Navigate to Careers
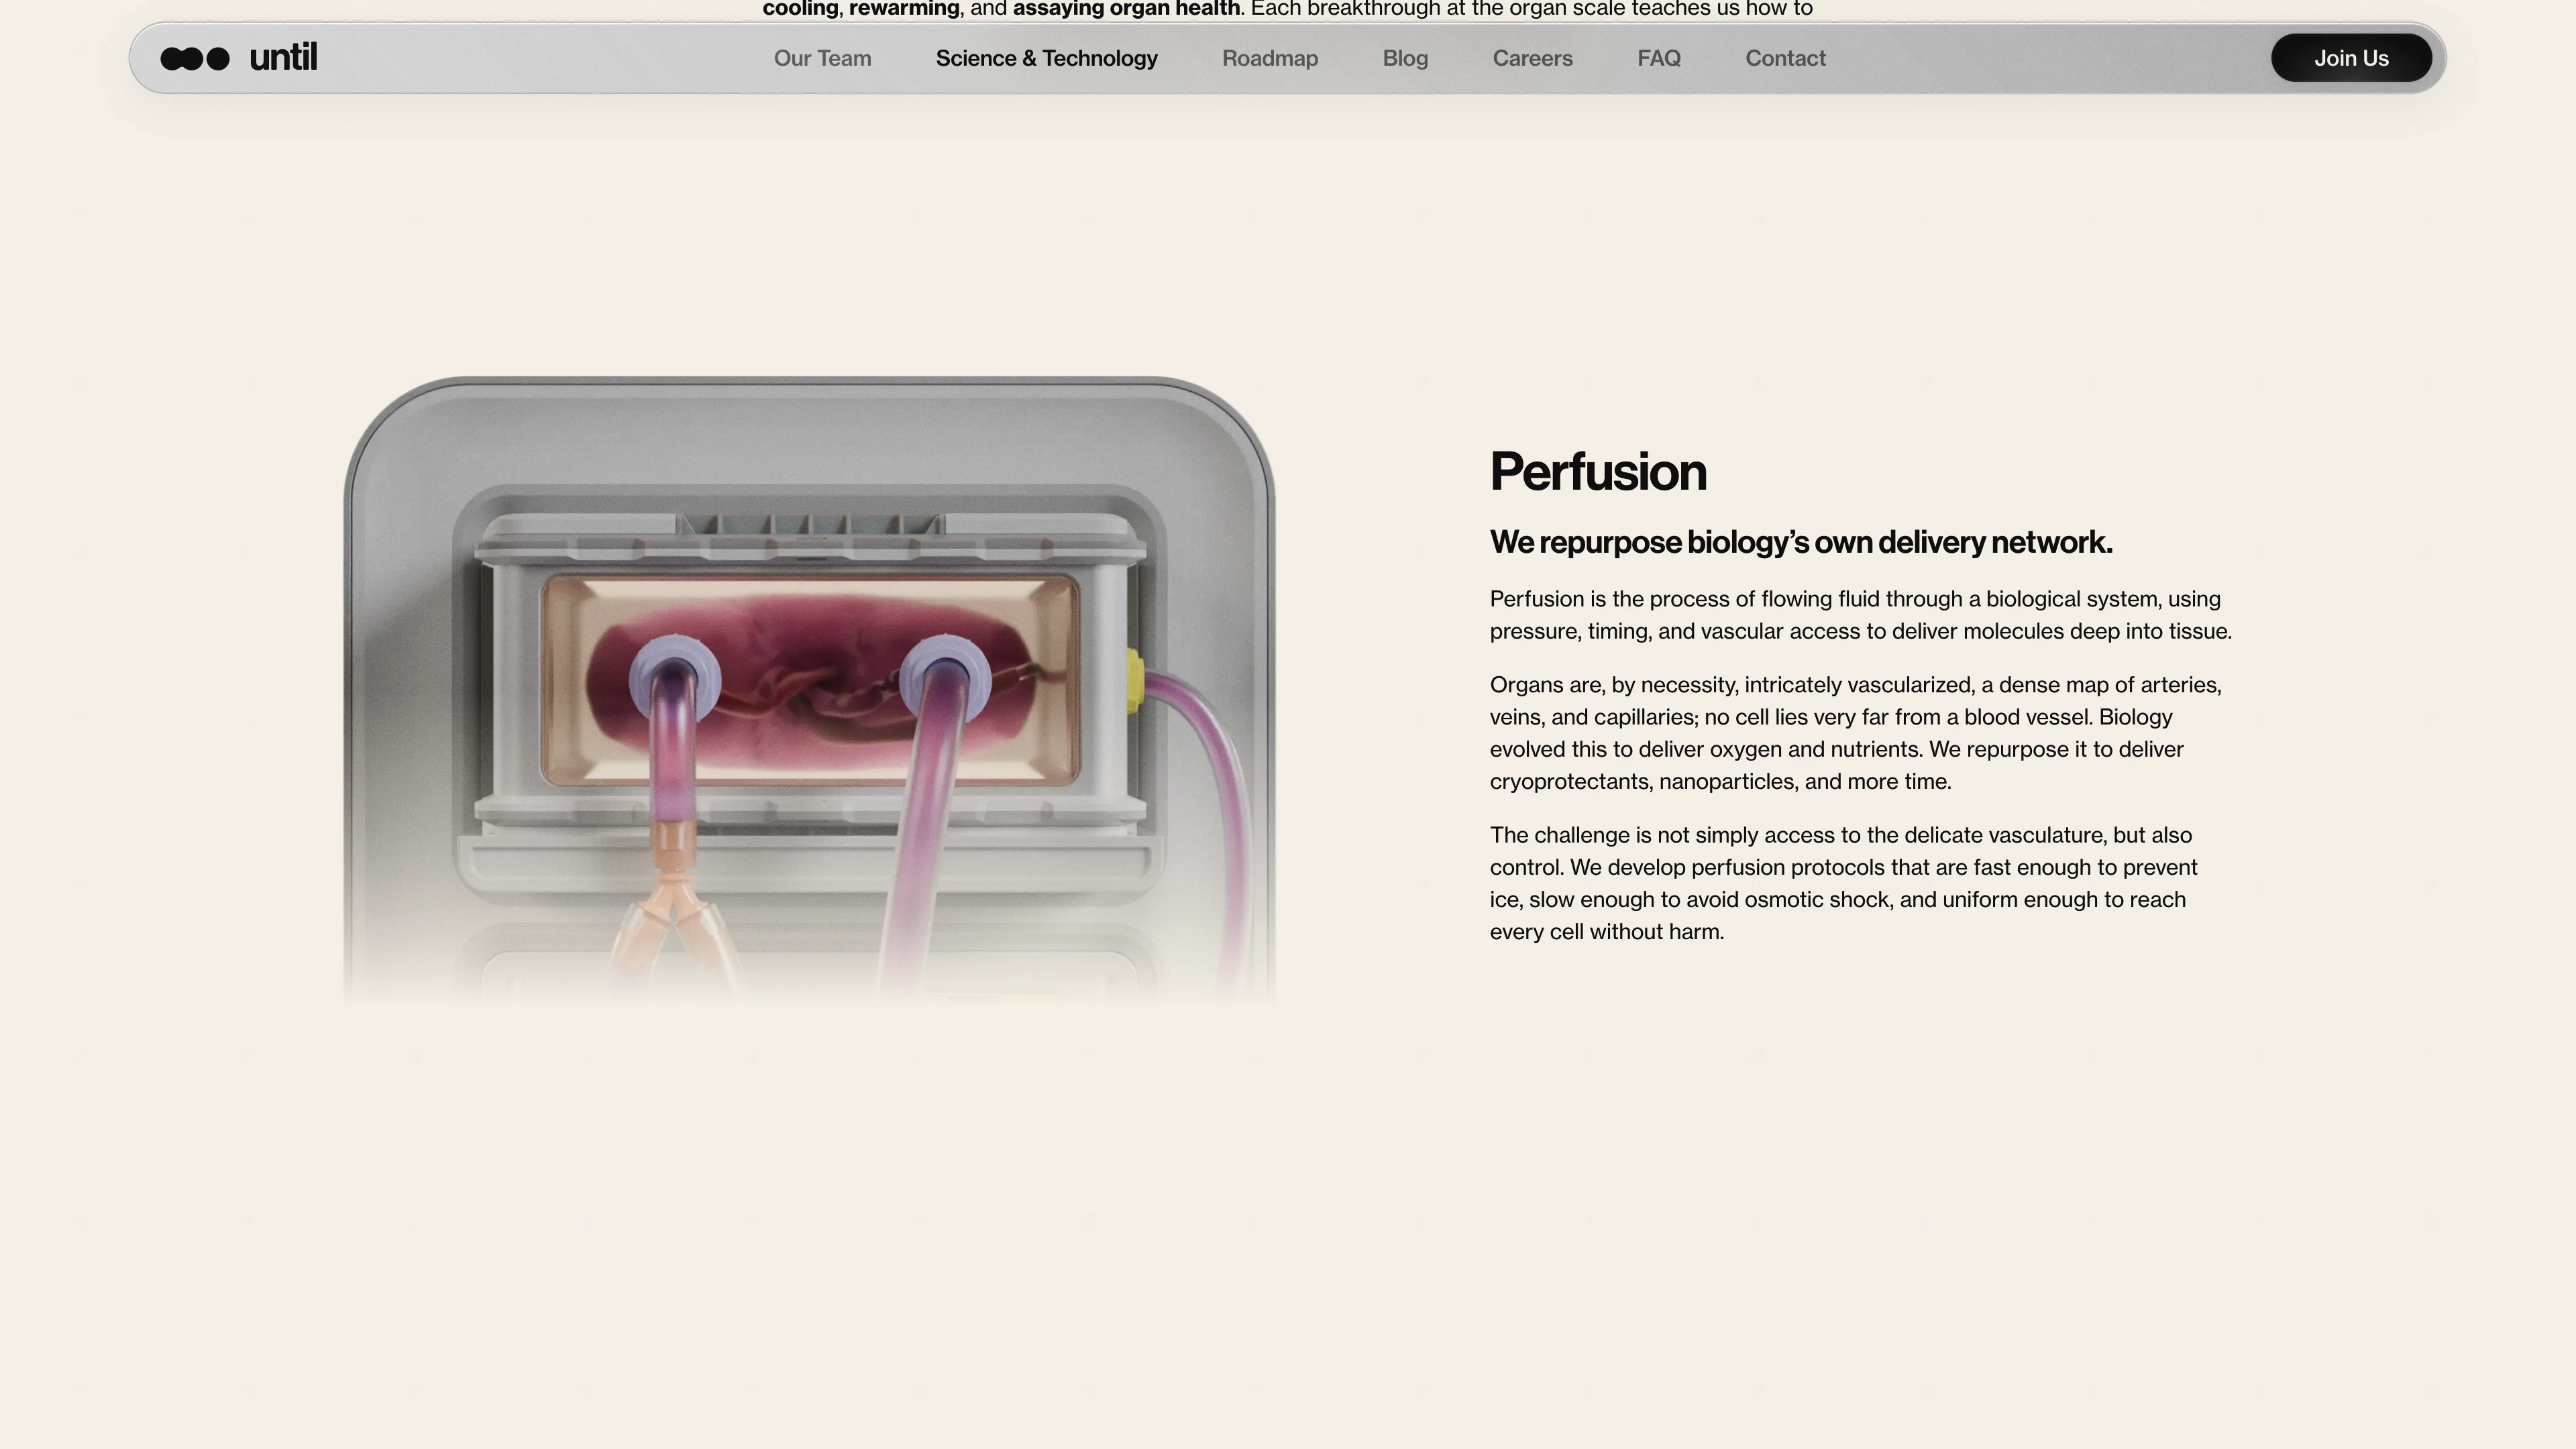Viewport: 2576px width, 1449px height. (1532, 59)
